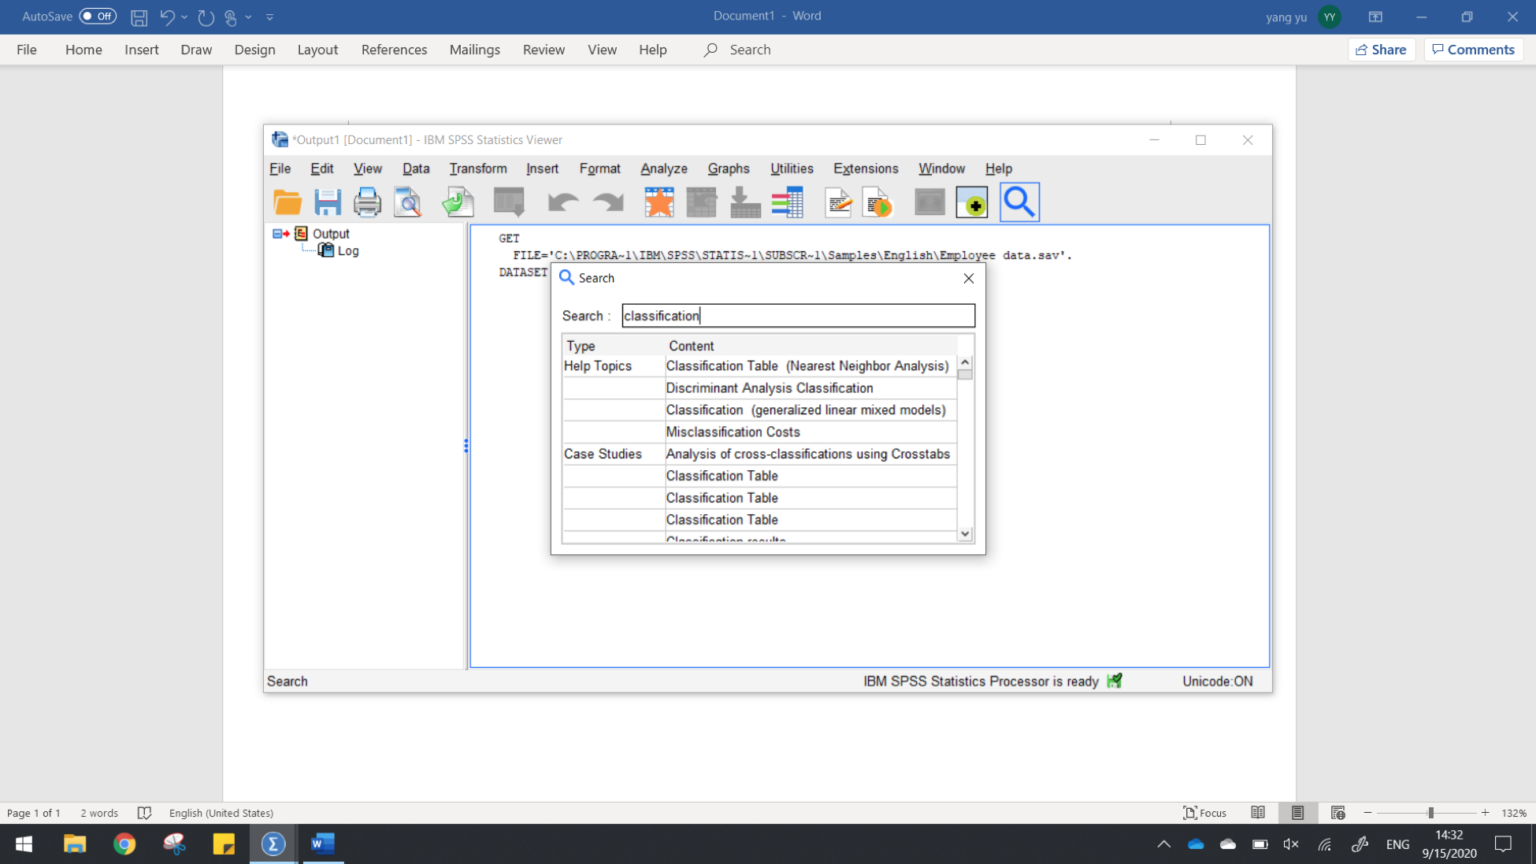This screenshot has width=1536, height=864.
Task: Open a file in SPSS Viewer
Action: pos(288,201)
